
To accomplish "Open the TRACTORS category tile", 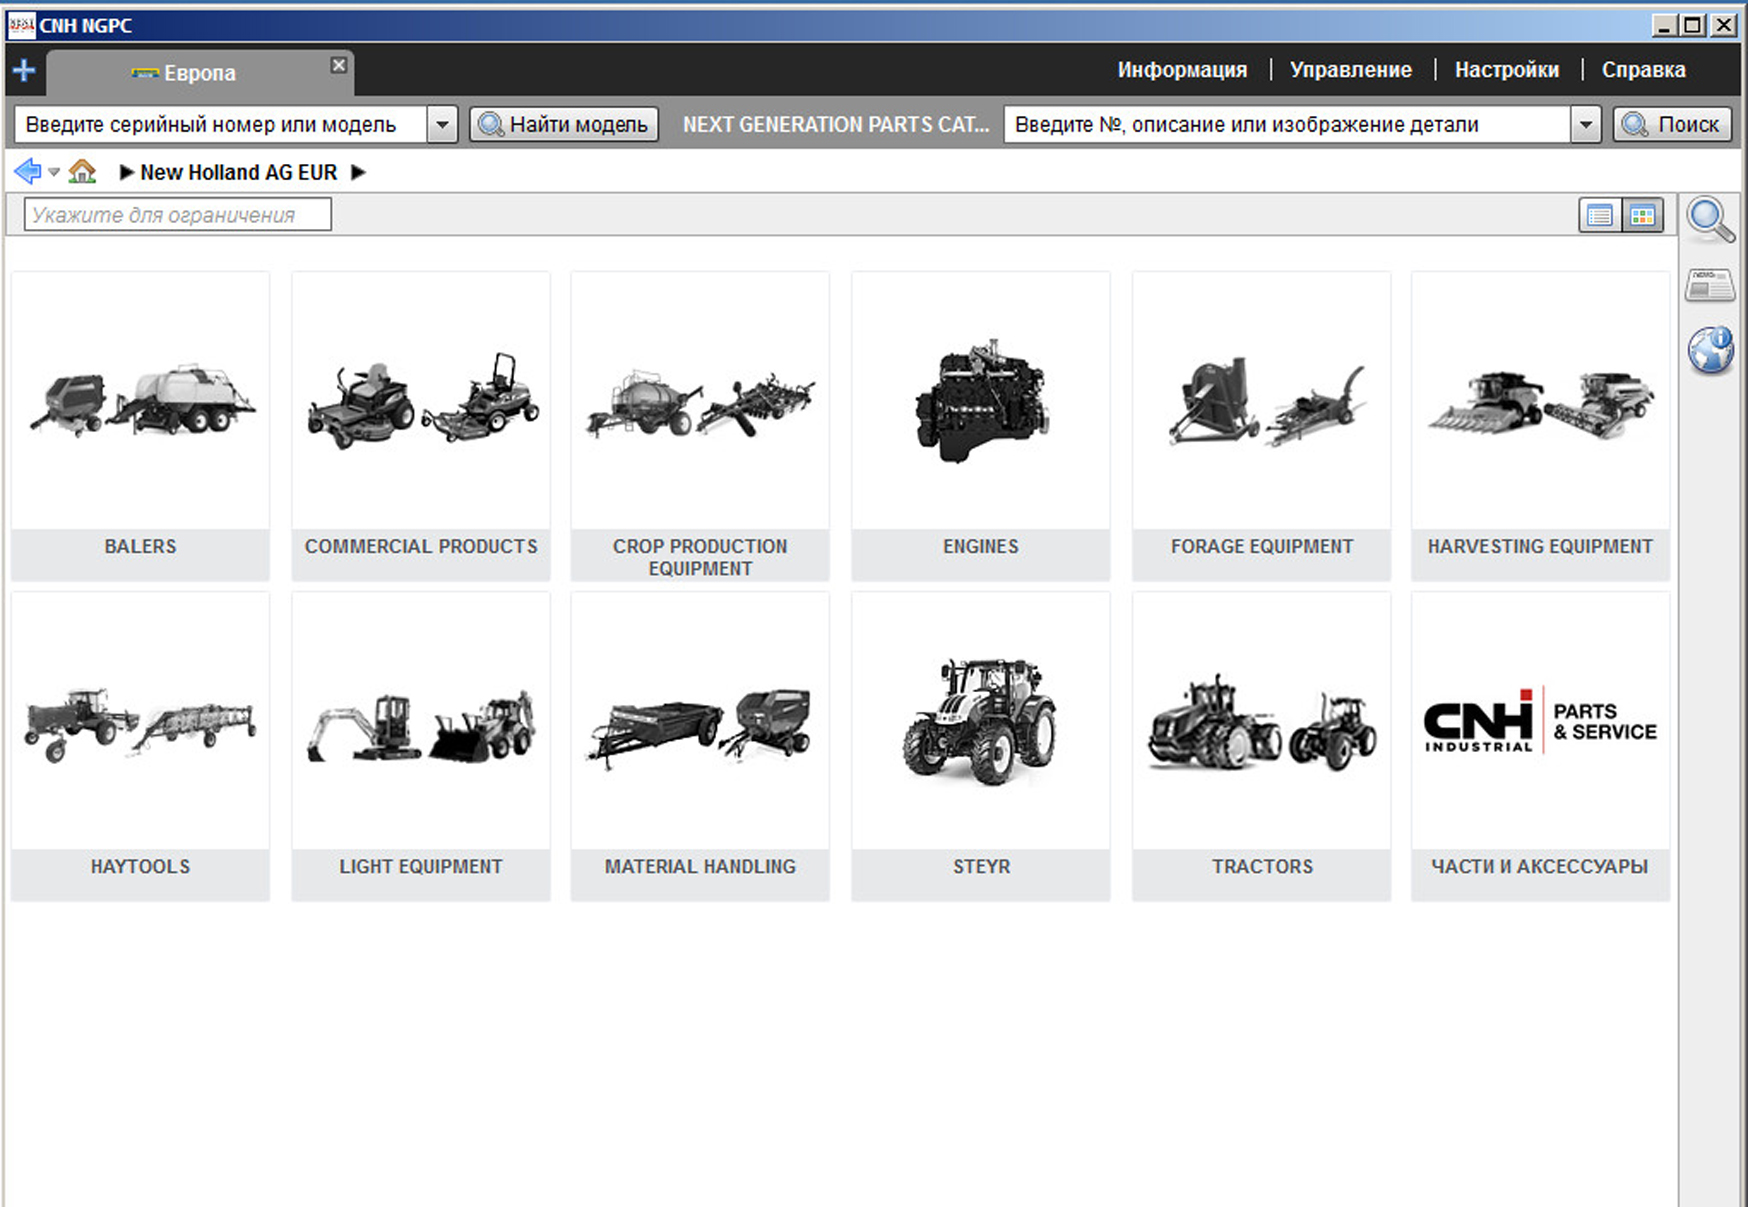I will point(1261,746).
